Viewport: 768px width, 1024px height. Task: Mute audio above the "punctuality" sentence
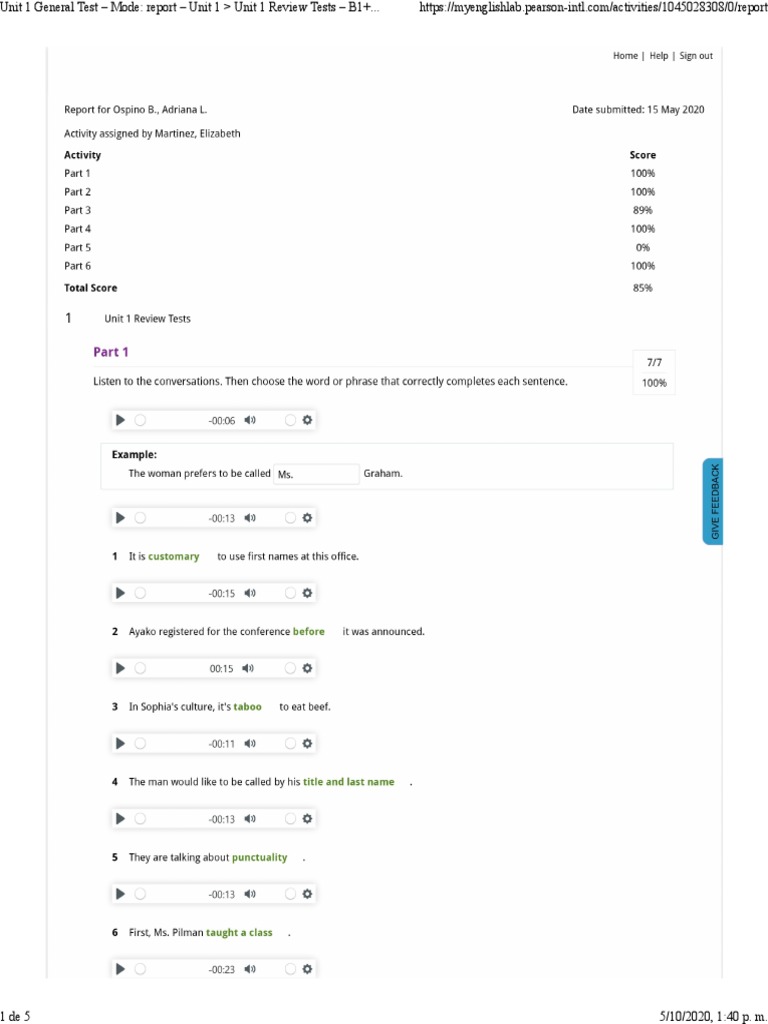pos(250,819)
